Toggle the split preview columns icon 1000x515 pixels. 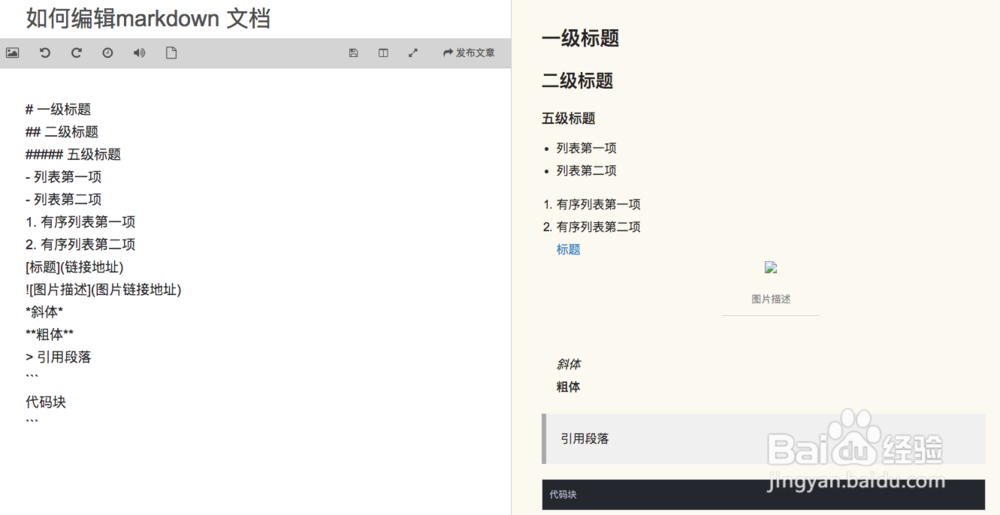coord(383,53)
